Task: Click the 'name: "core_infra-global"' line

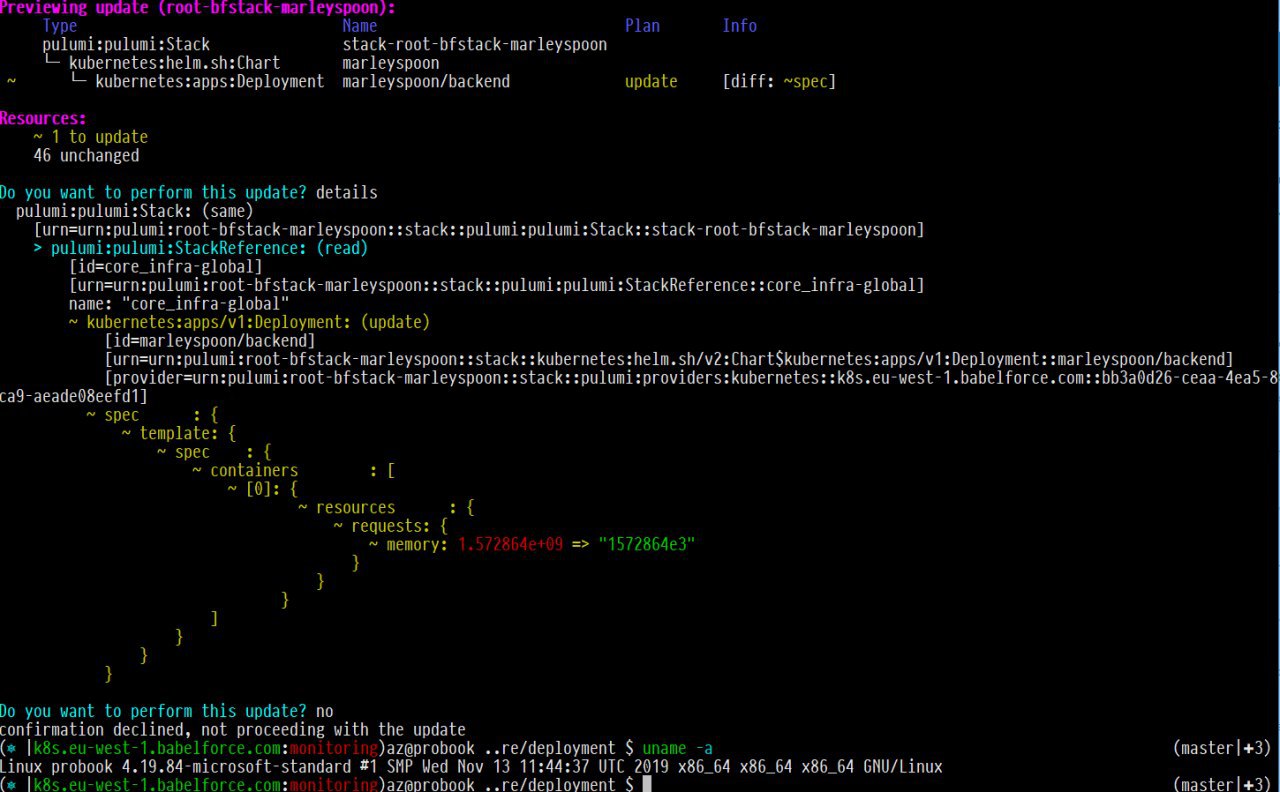Action: coord(179,303)
